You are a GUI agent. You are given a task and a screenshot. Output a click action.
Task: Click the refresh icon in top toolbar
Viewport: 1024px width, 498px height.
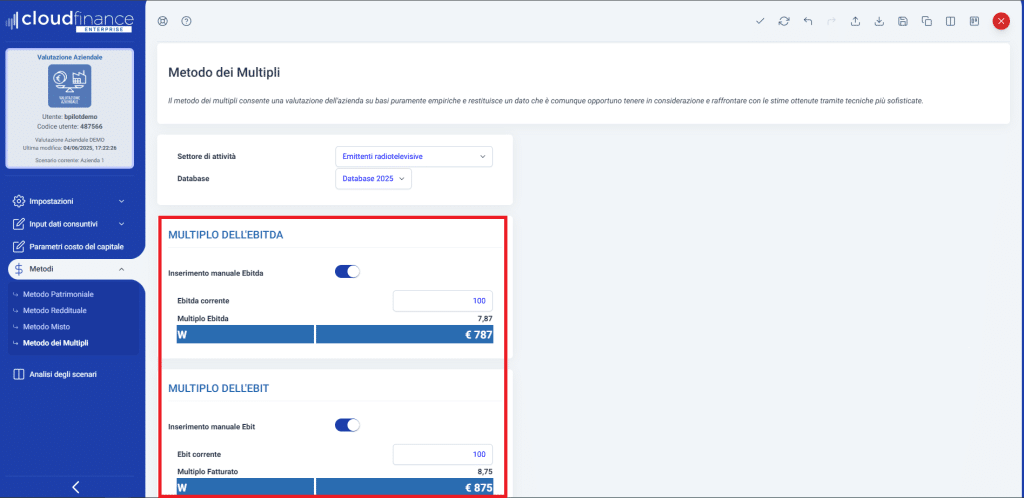click(784, 21)
